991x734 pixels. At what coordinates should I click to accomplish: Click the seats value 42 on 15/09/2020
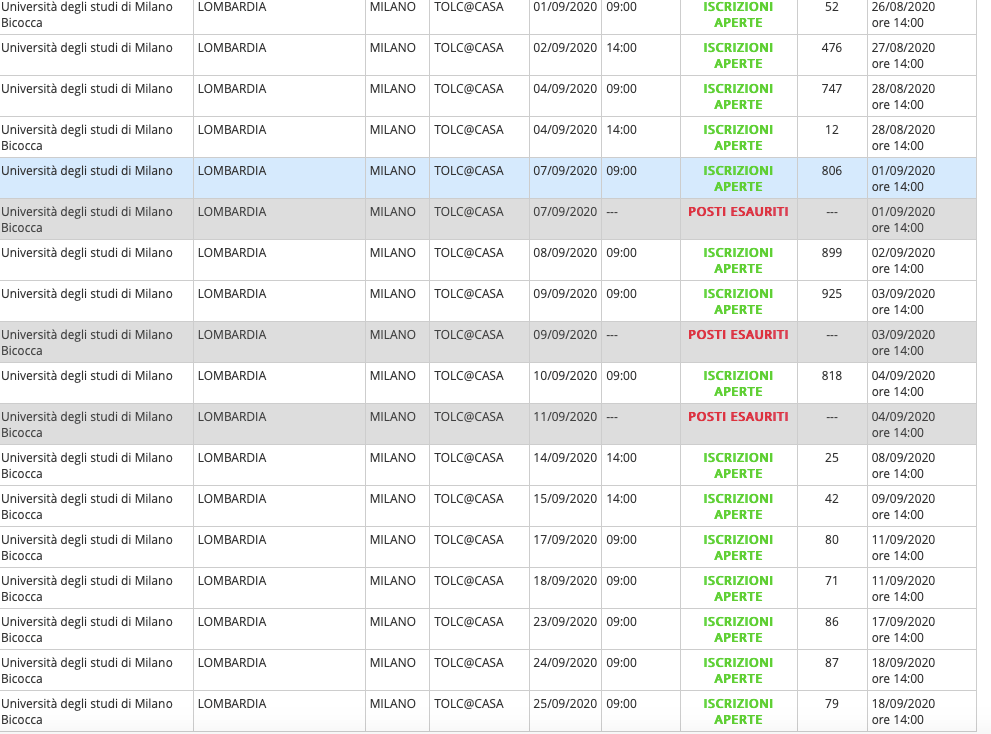pyautogui.click(x=832, y=499)
